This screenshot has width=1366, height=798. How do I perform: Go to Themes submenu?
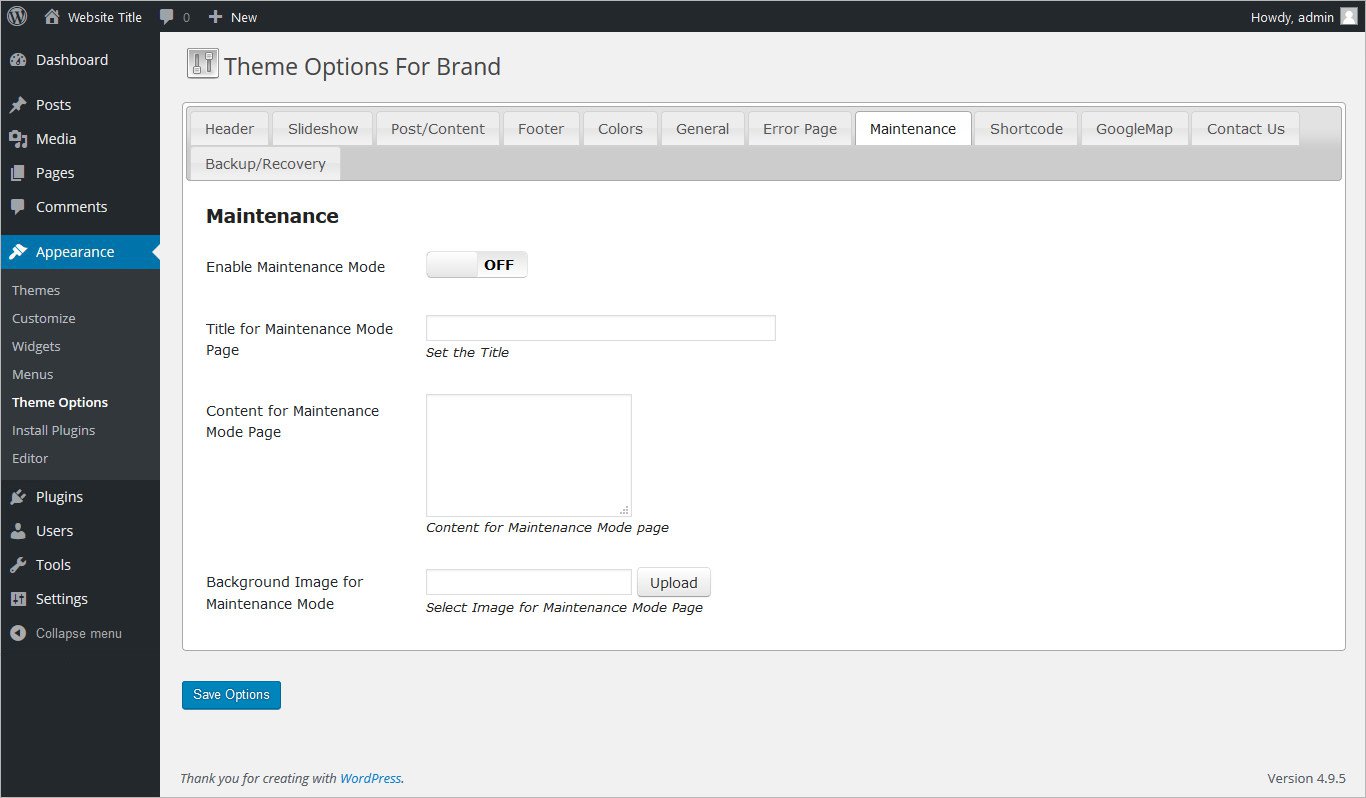(36, 290)
